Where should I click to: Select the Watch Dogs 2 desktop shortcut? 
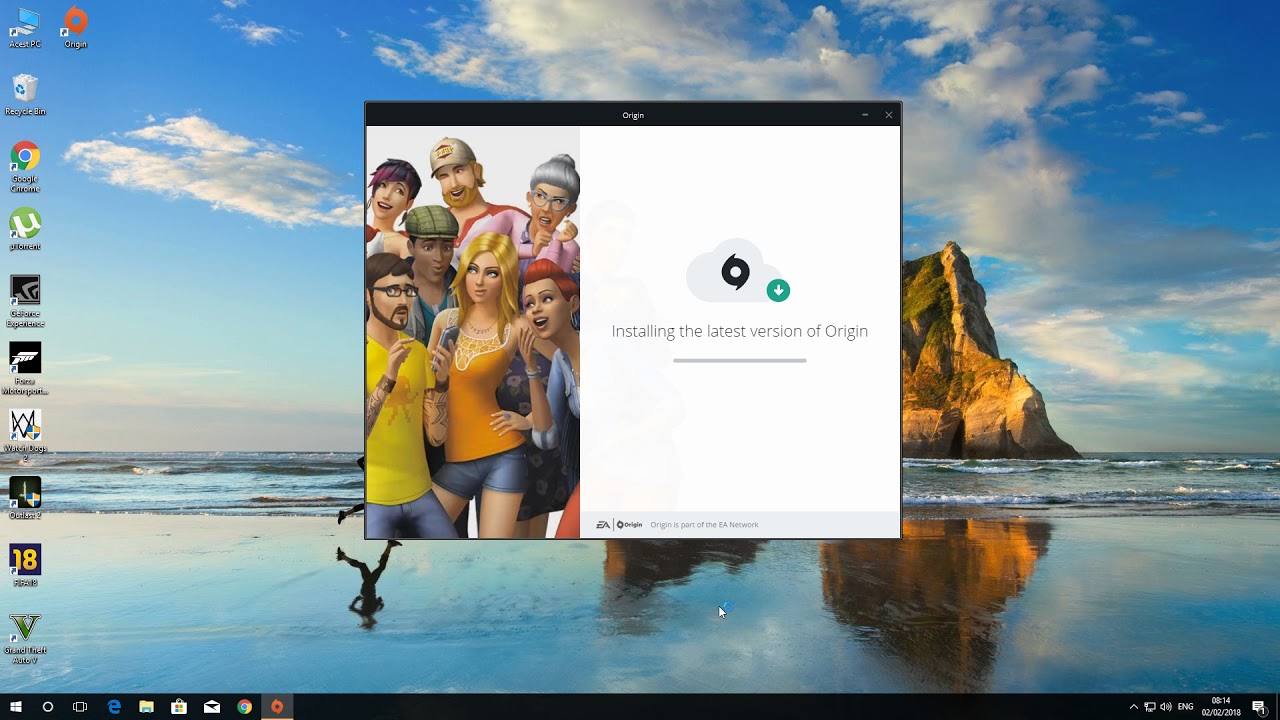point(25,434)
